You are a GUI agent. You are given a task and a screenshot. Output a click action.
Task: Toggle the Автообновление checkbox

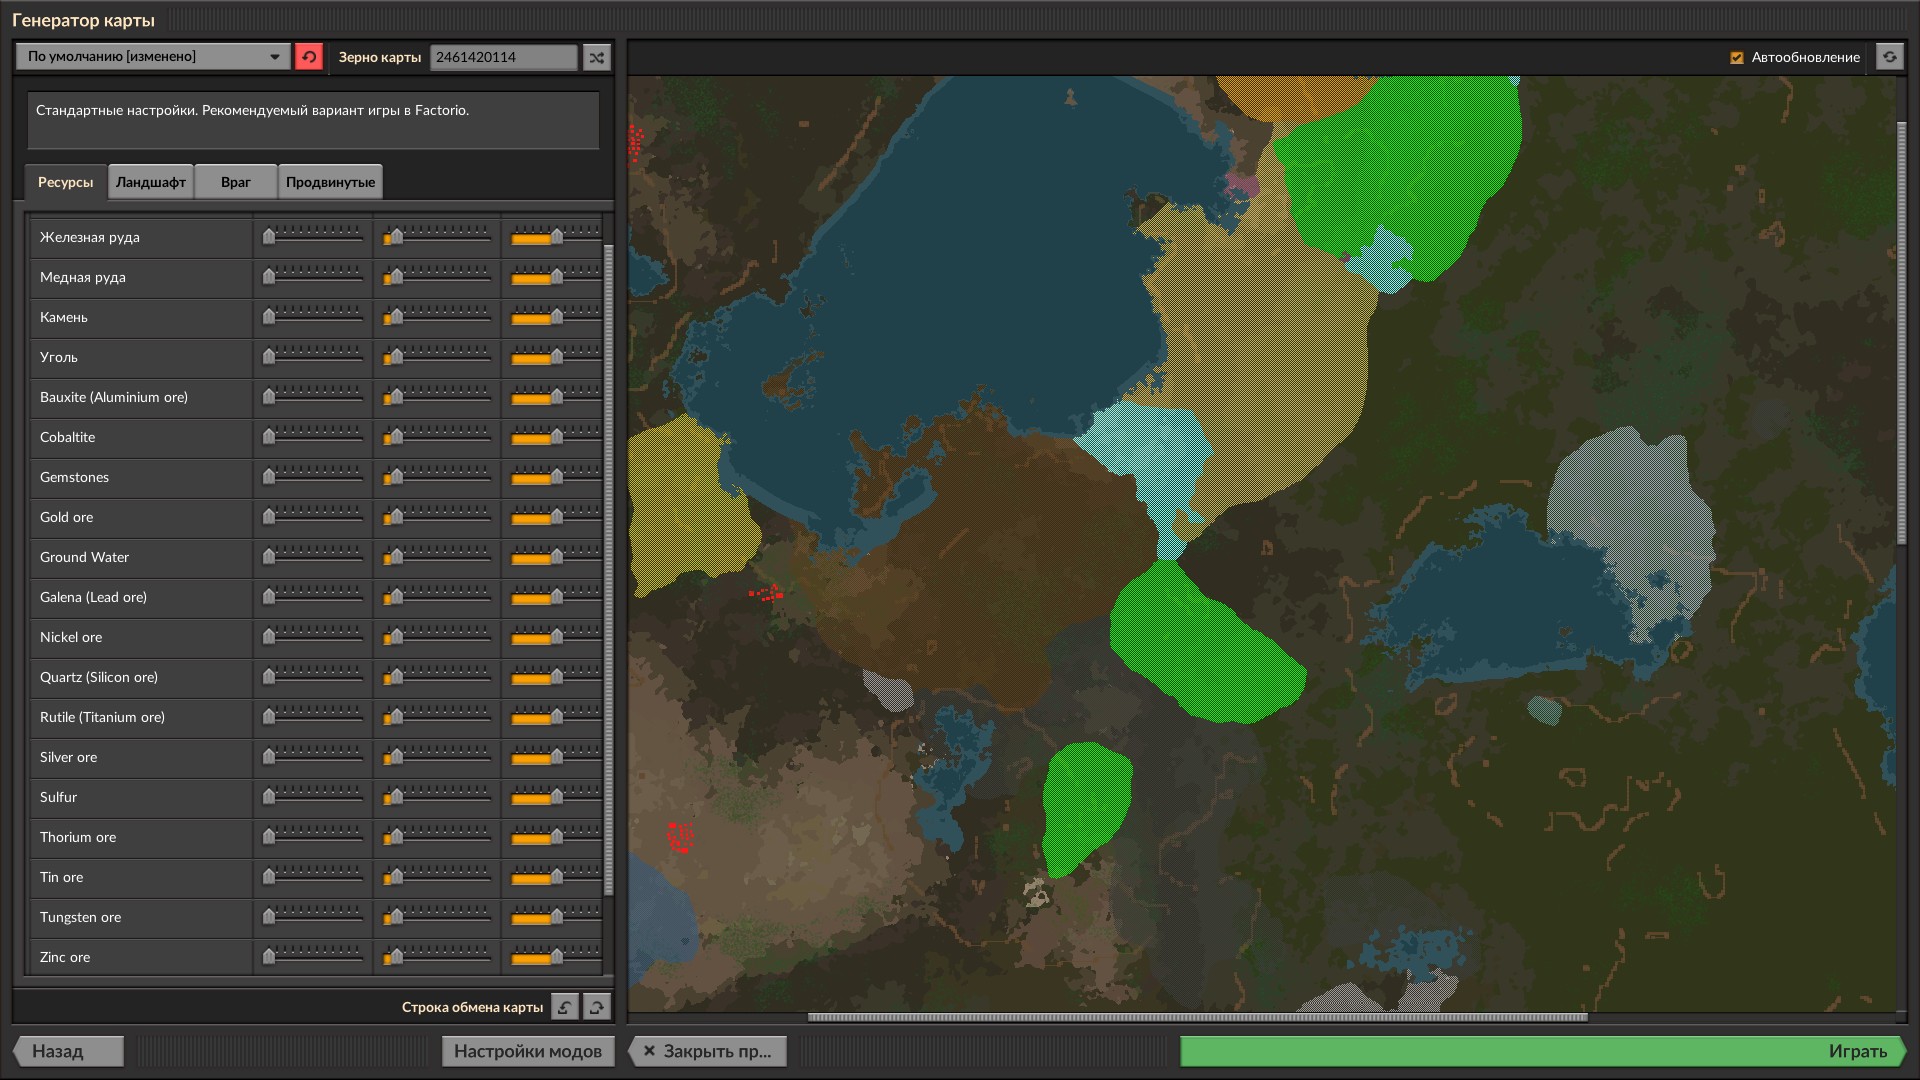click(1737, 58)
